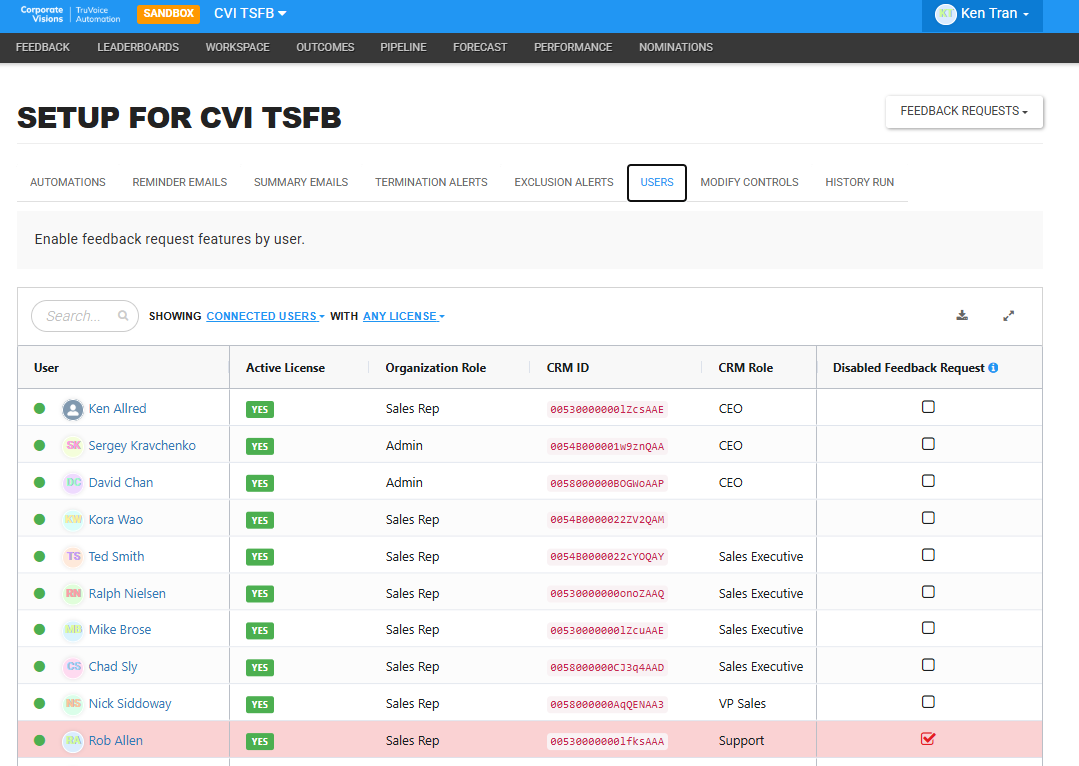Click Sergey Kravchenko's SK avatar

click(x=73, y=445)
